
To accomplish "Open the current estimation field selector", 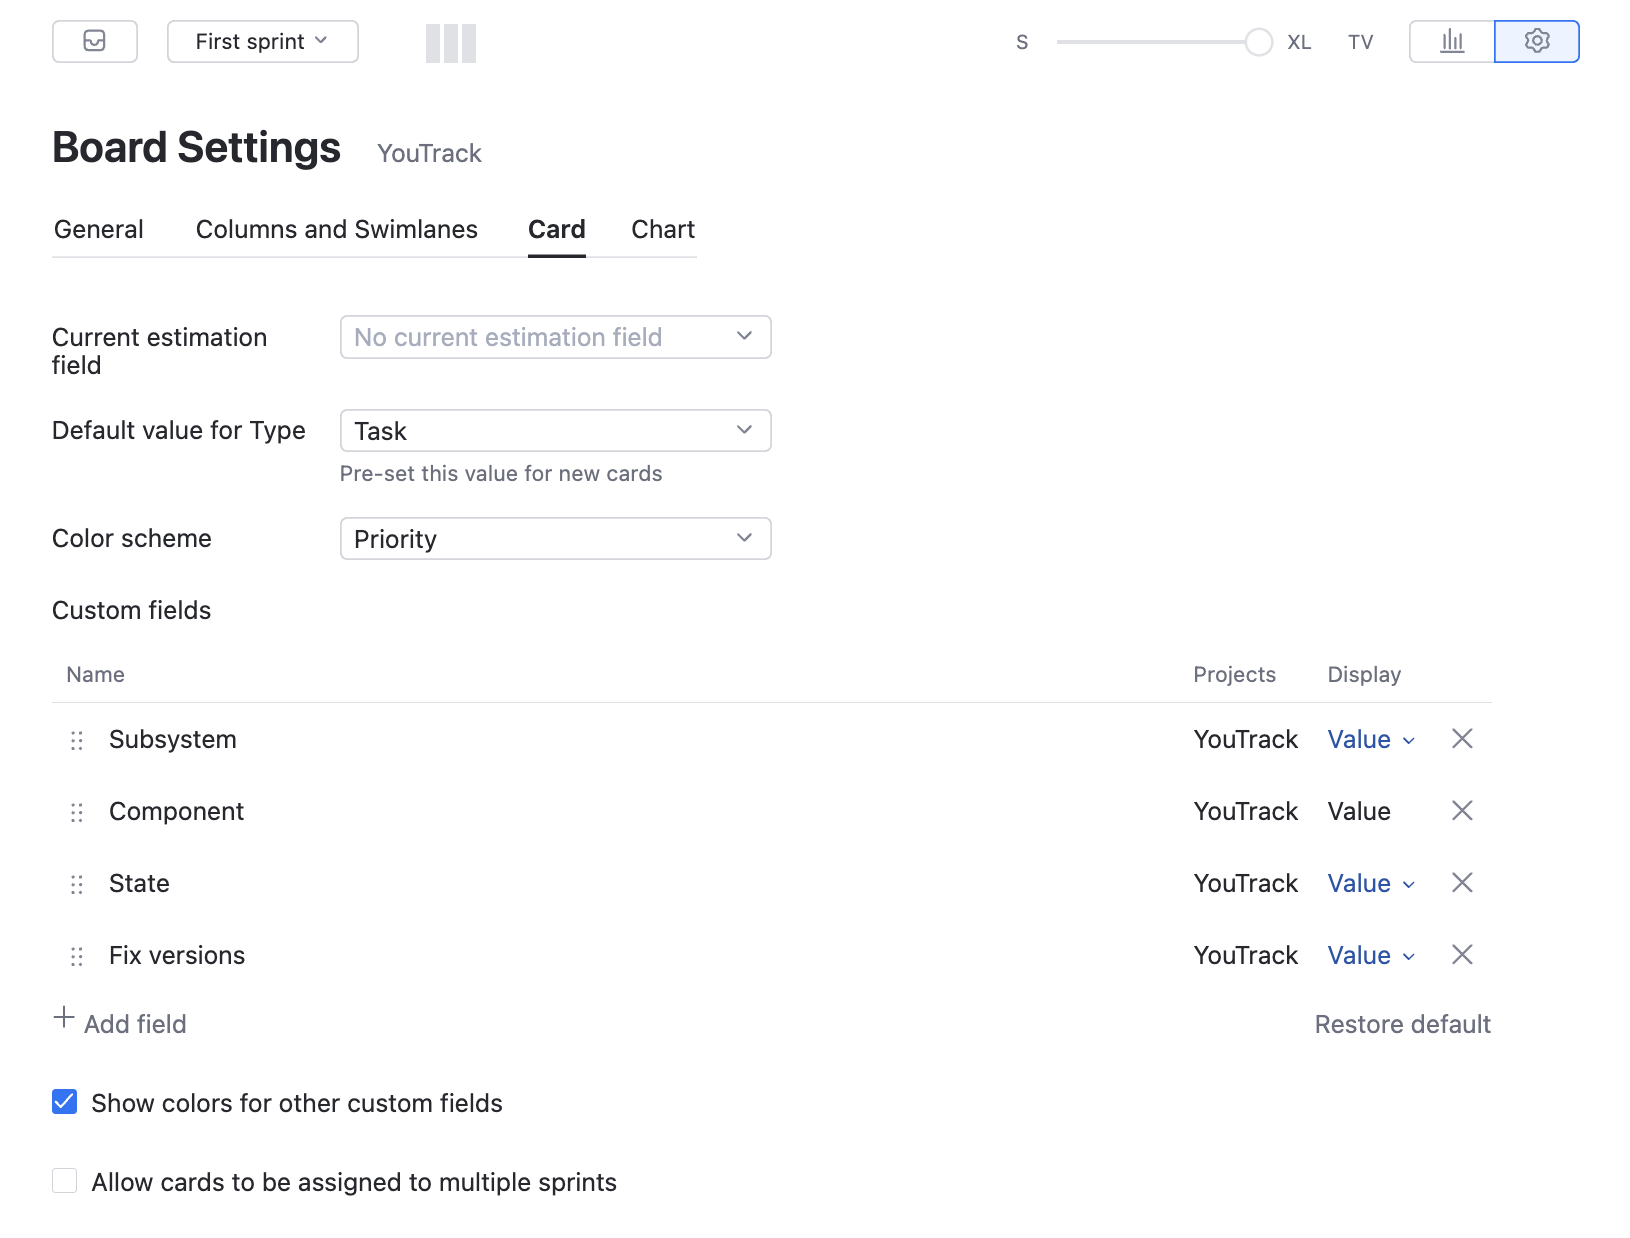I will click(x=555, y=337).
